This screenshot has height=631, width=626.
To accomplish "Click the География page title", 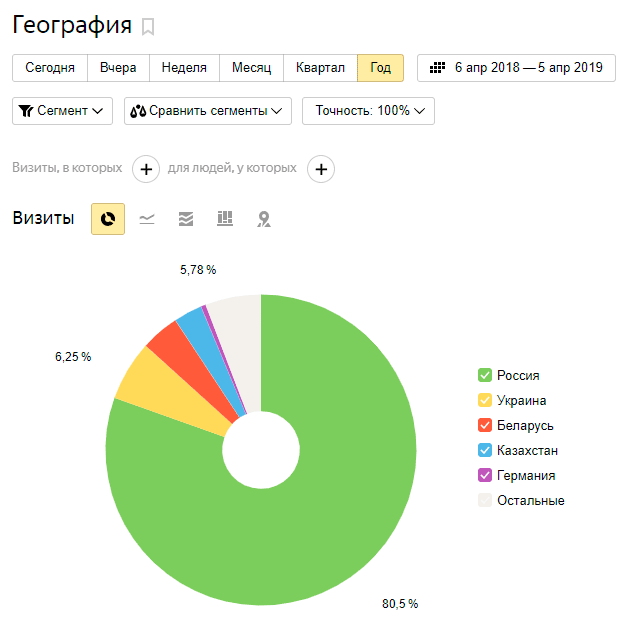I will pos(72,25).
